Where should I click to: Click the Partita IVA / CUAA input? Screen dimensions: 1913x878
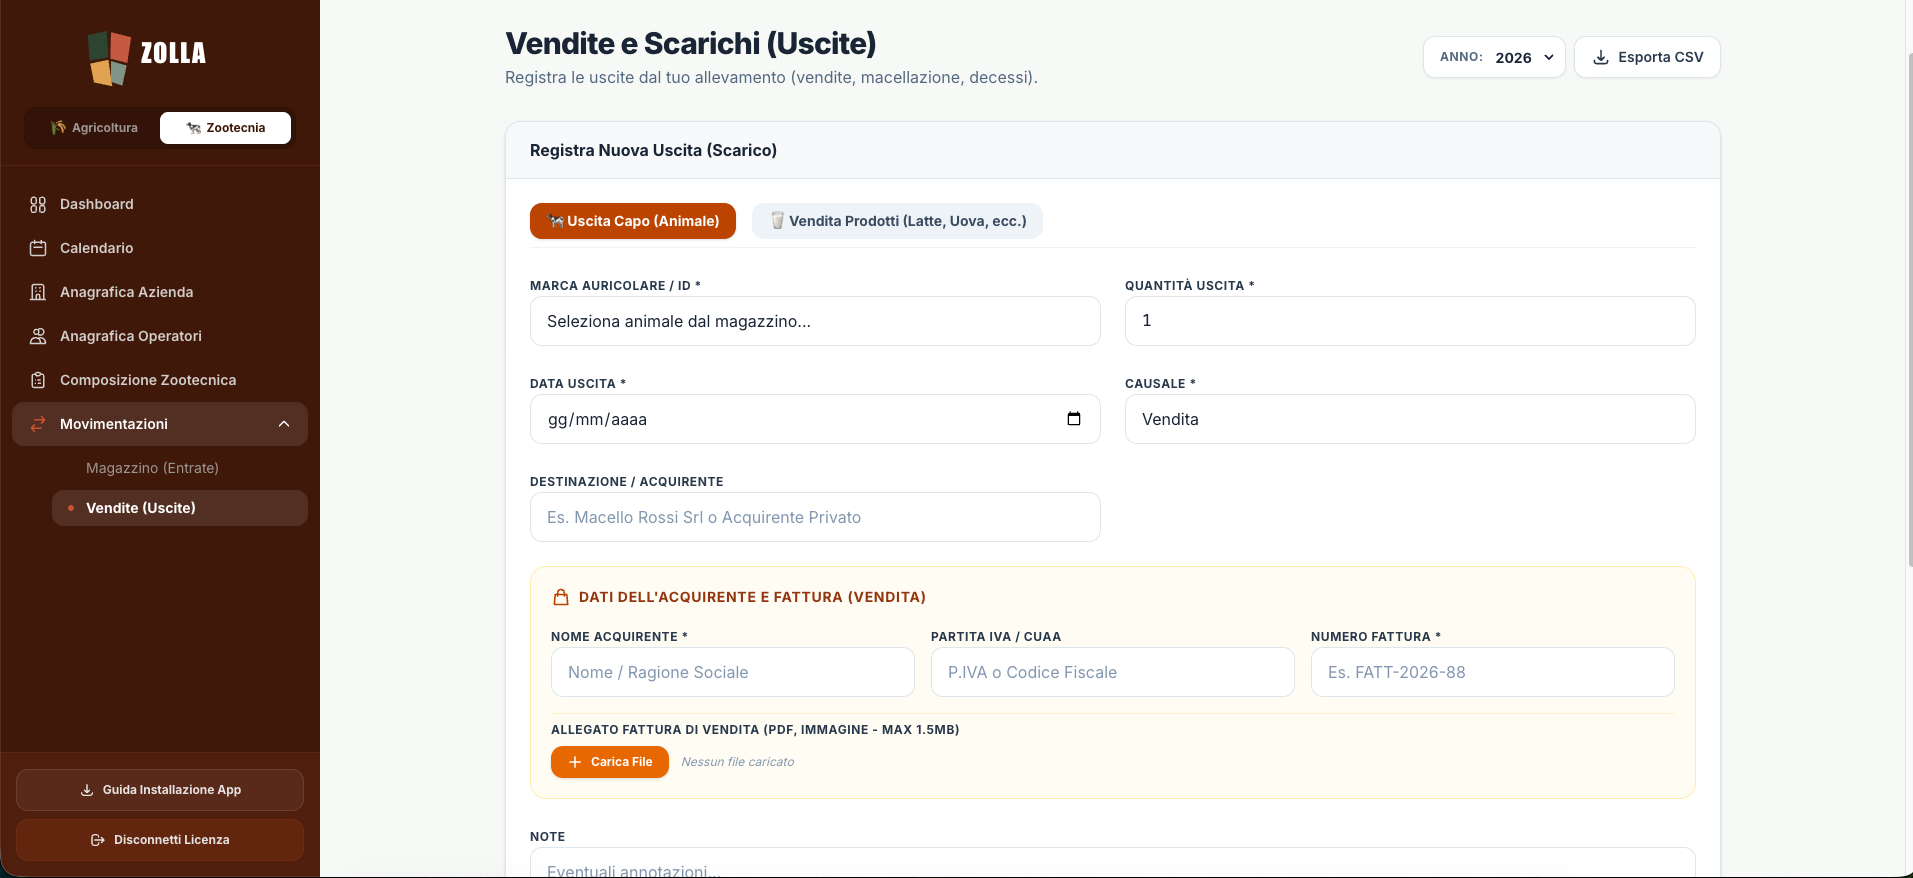tap(1113, 672)
